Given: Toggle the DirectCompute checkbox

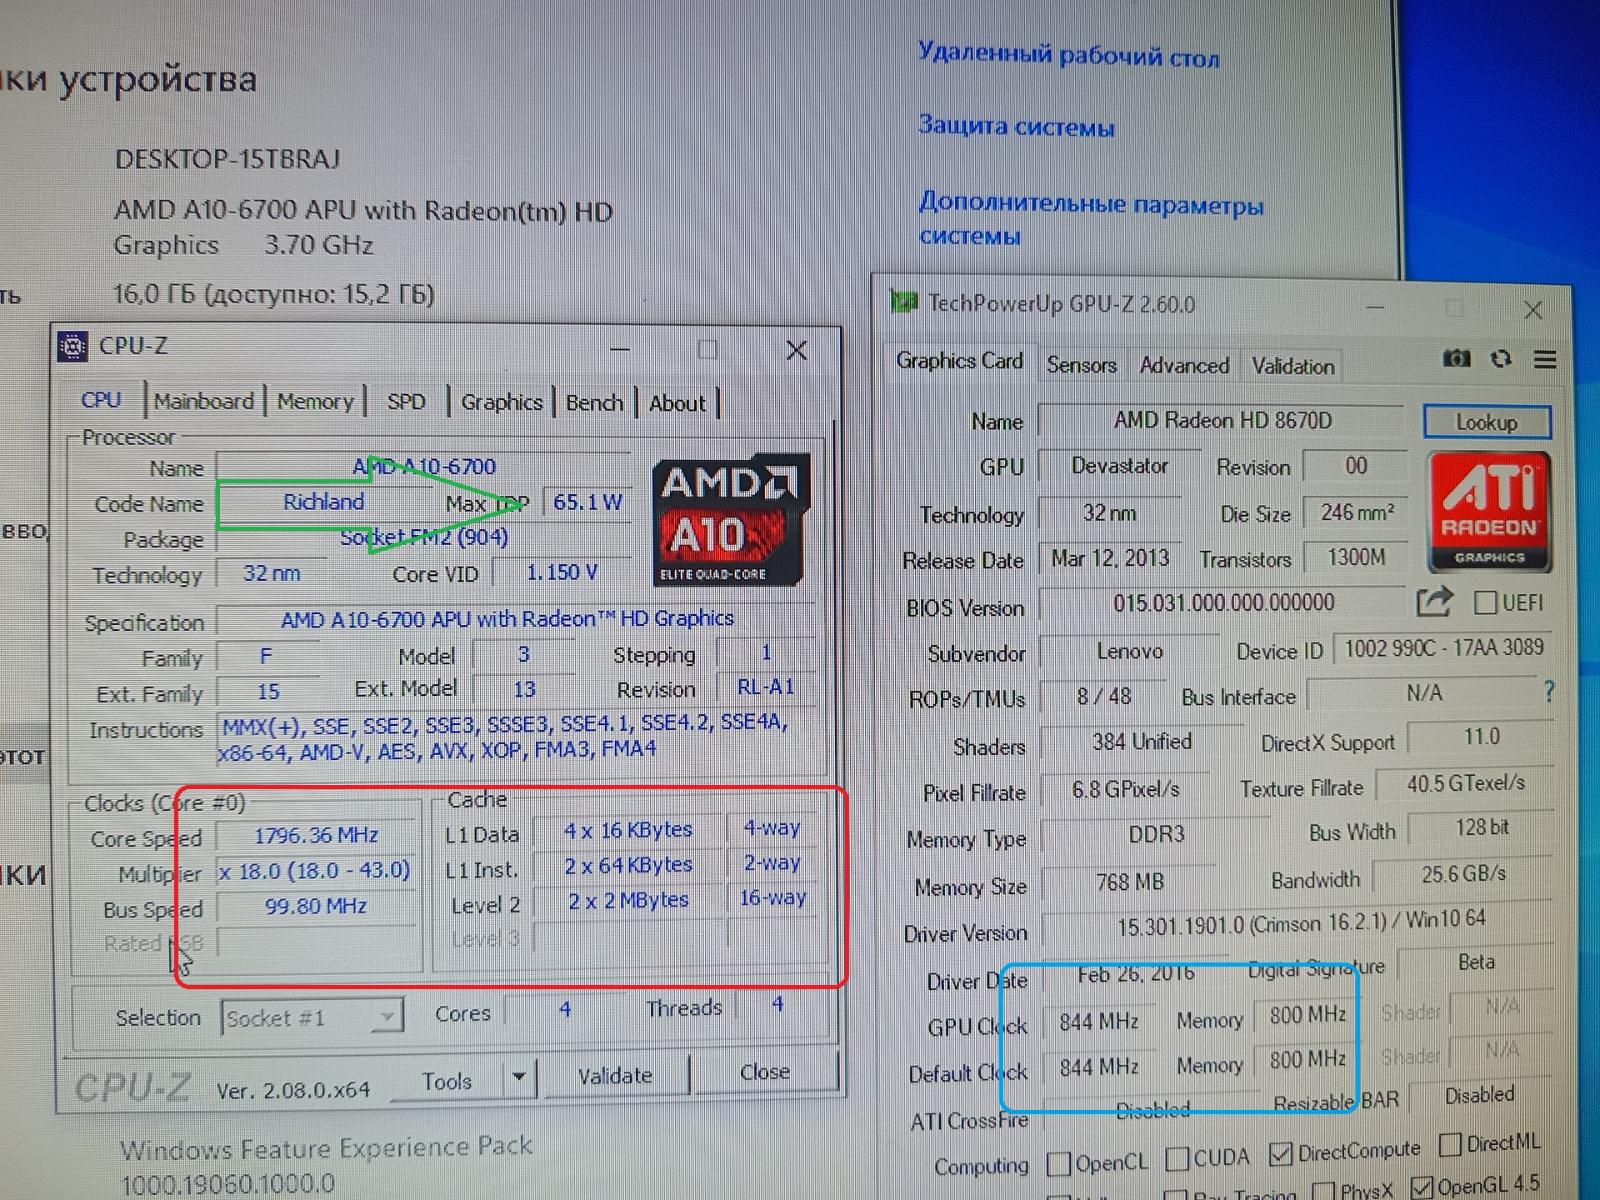Looking at the screenshot, I should coord(1281,1154).
